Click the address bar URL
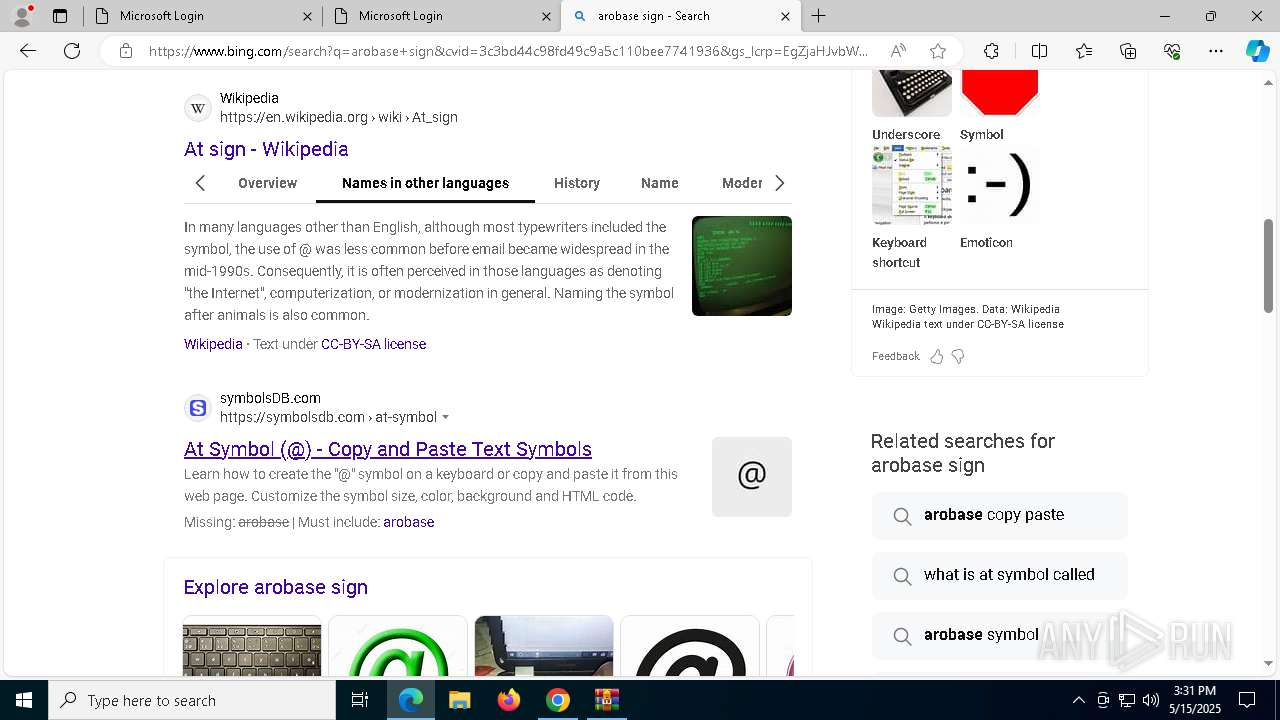 coord(508,51)
